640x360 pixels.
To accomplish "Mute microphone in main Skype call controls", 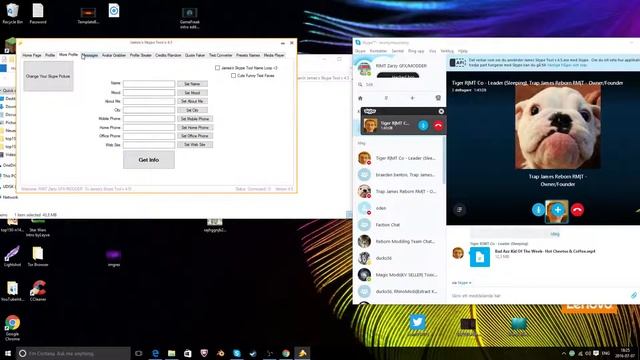I will click(538, 210).
